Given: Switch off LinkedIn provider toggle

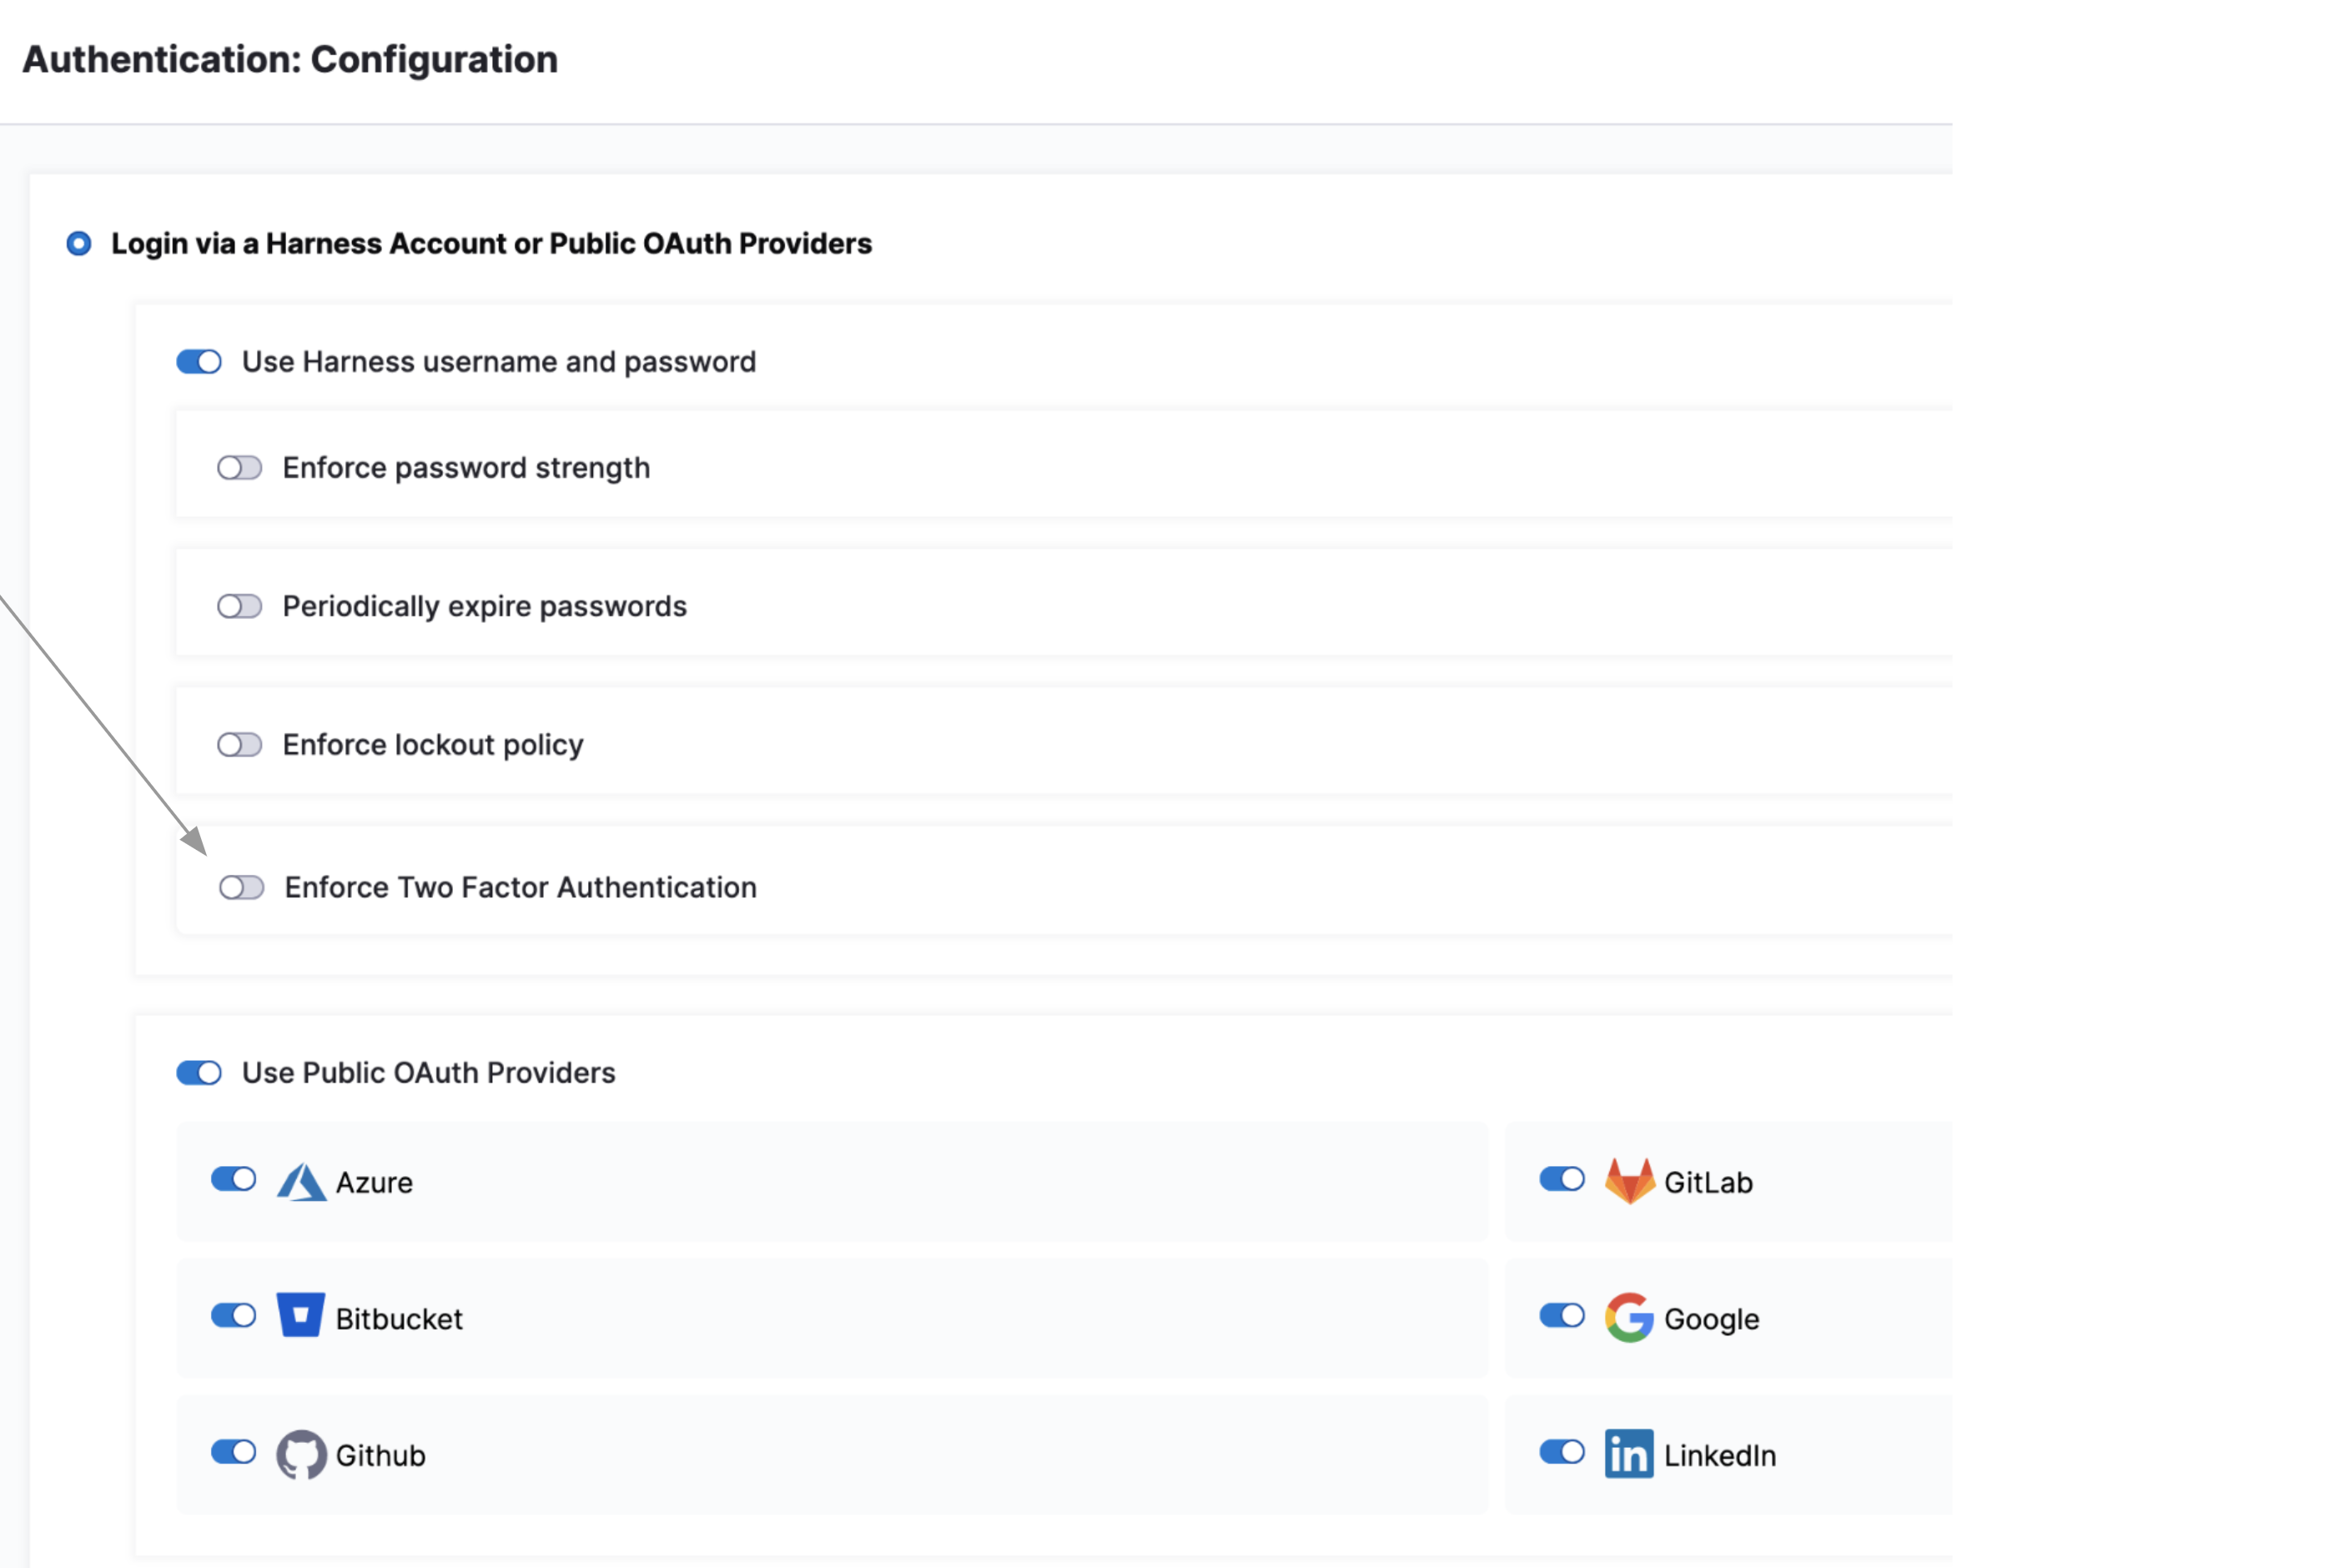Looking at the screenshot, I should [x=1562, y=1452].
